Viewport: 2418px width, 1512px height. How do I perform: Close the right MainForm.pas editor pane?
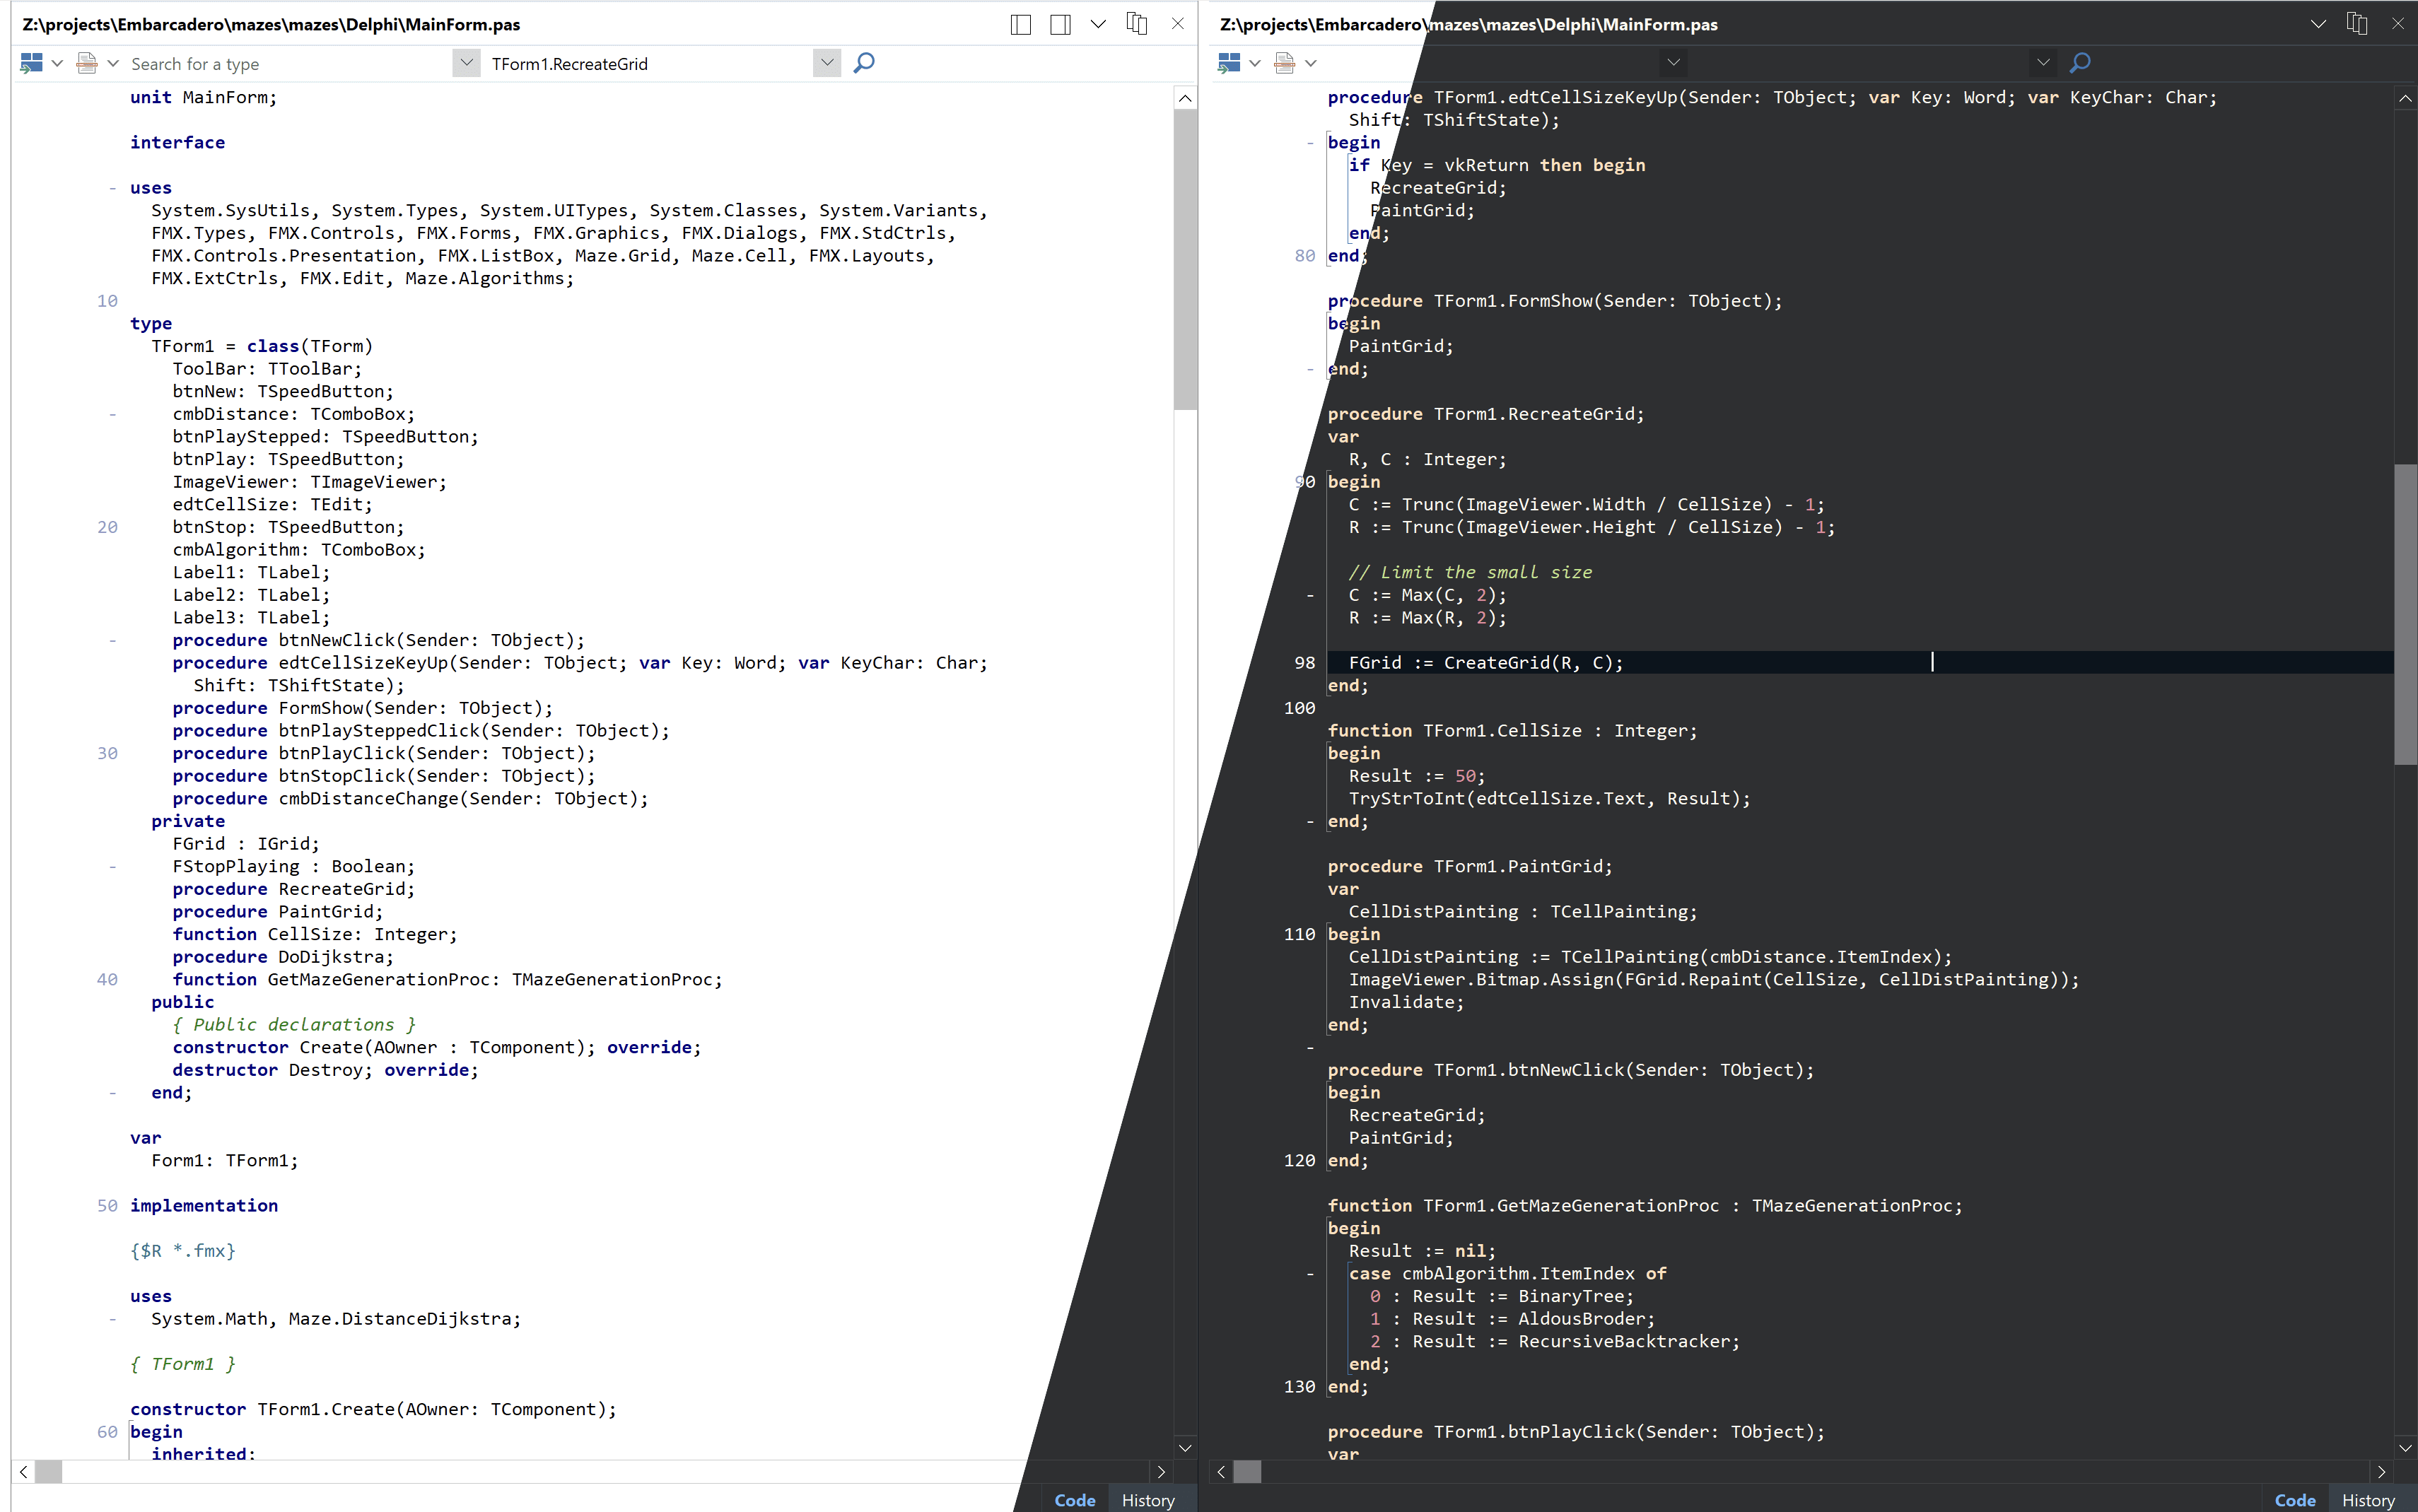2398,24
